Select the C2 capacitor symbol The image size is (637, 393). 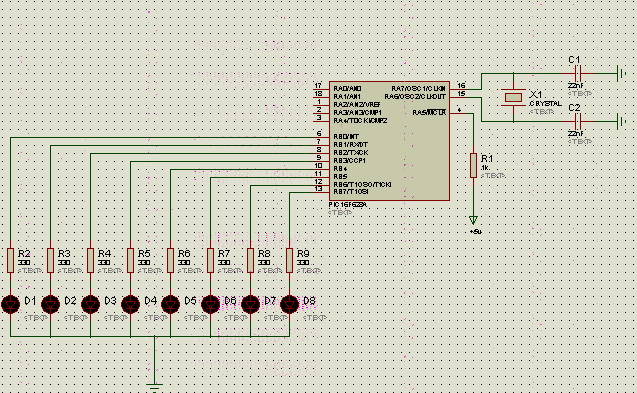point(578,122)
